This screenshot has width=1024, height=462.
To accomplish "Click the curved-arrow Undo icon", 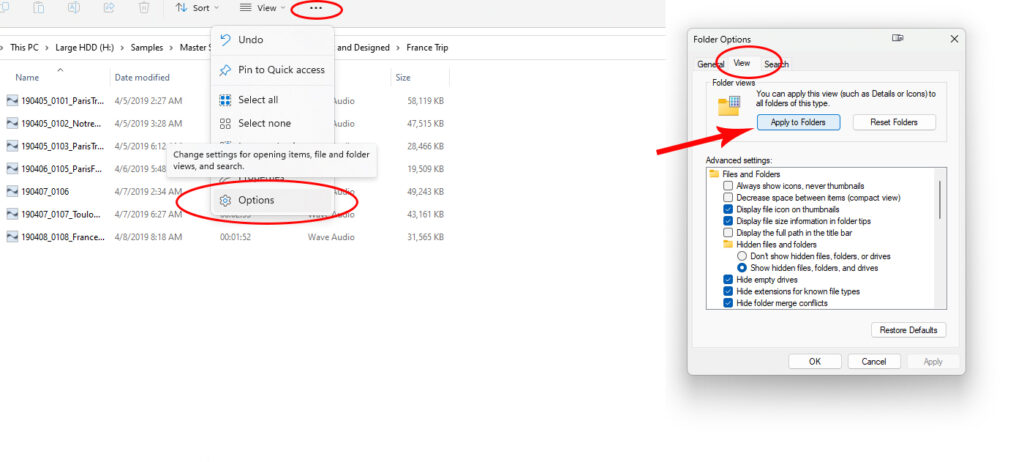I will tap(225, 40).
